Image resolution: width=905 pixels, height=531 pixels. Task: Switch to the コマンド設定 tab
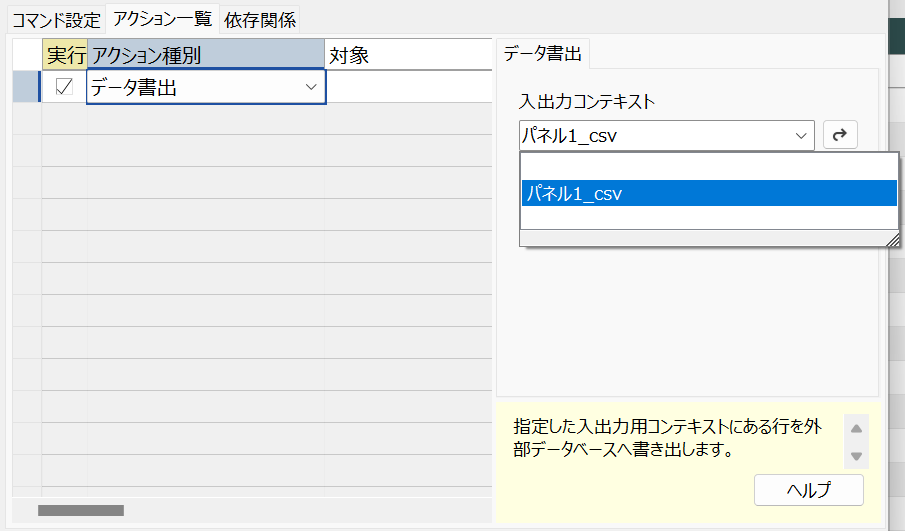click(57, 20)
